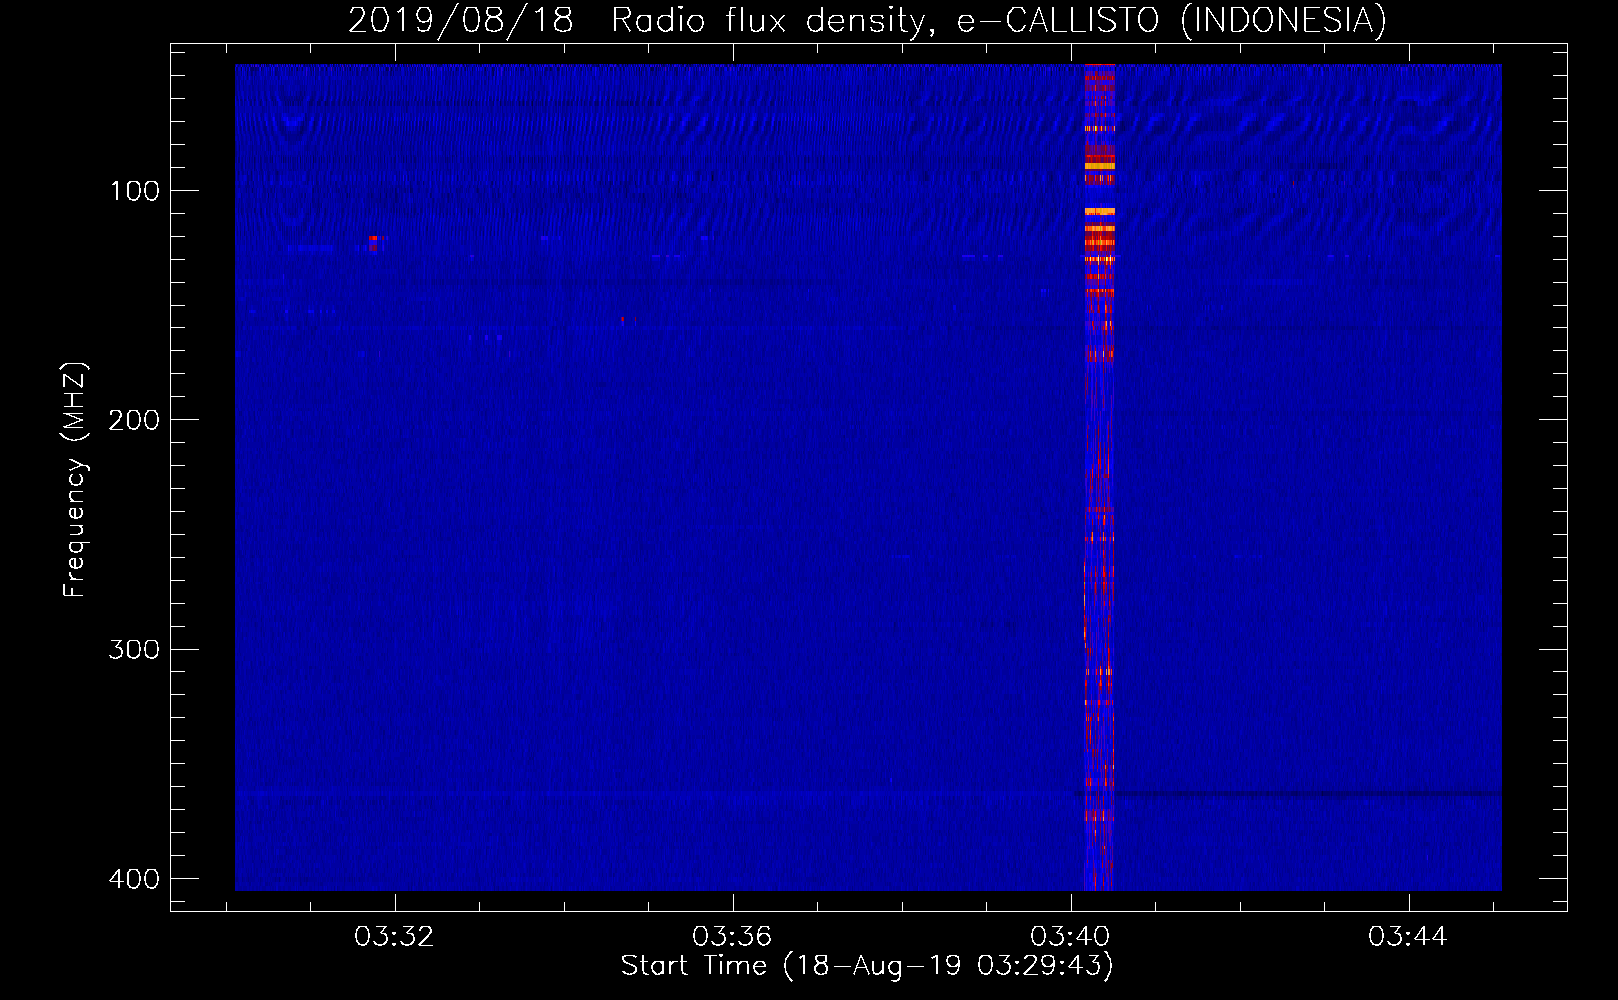
Task: Click the 300 frequency tick label
Action: coord(134,650)
